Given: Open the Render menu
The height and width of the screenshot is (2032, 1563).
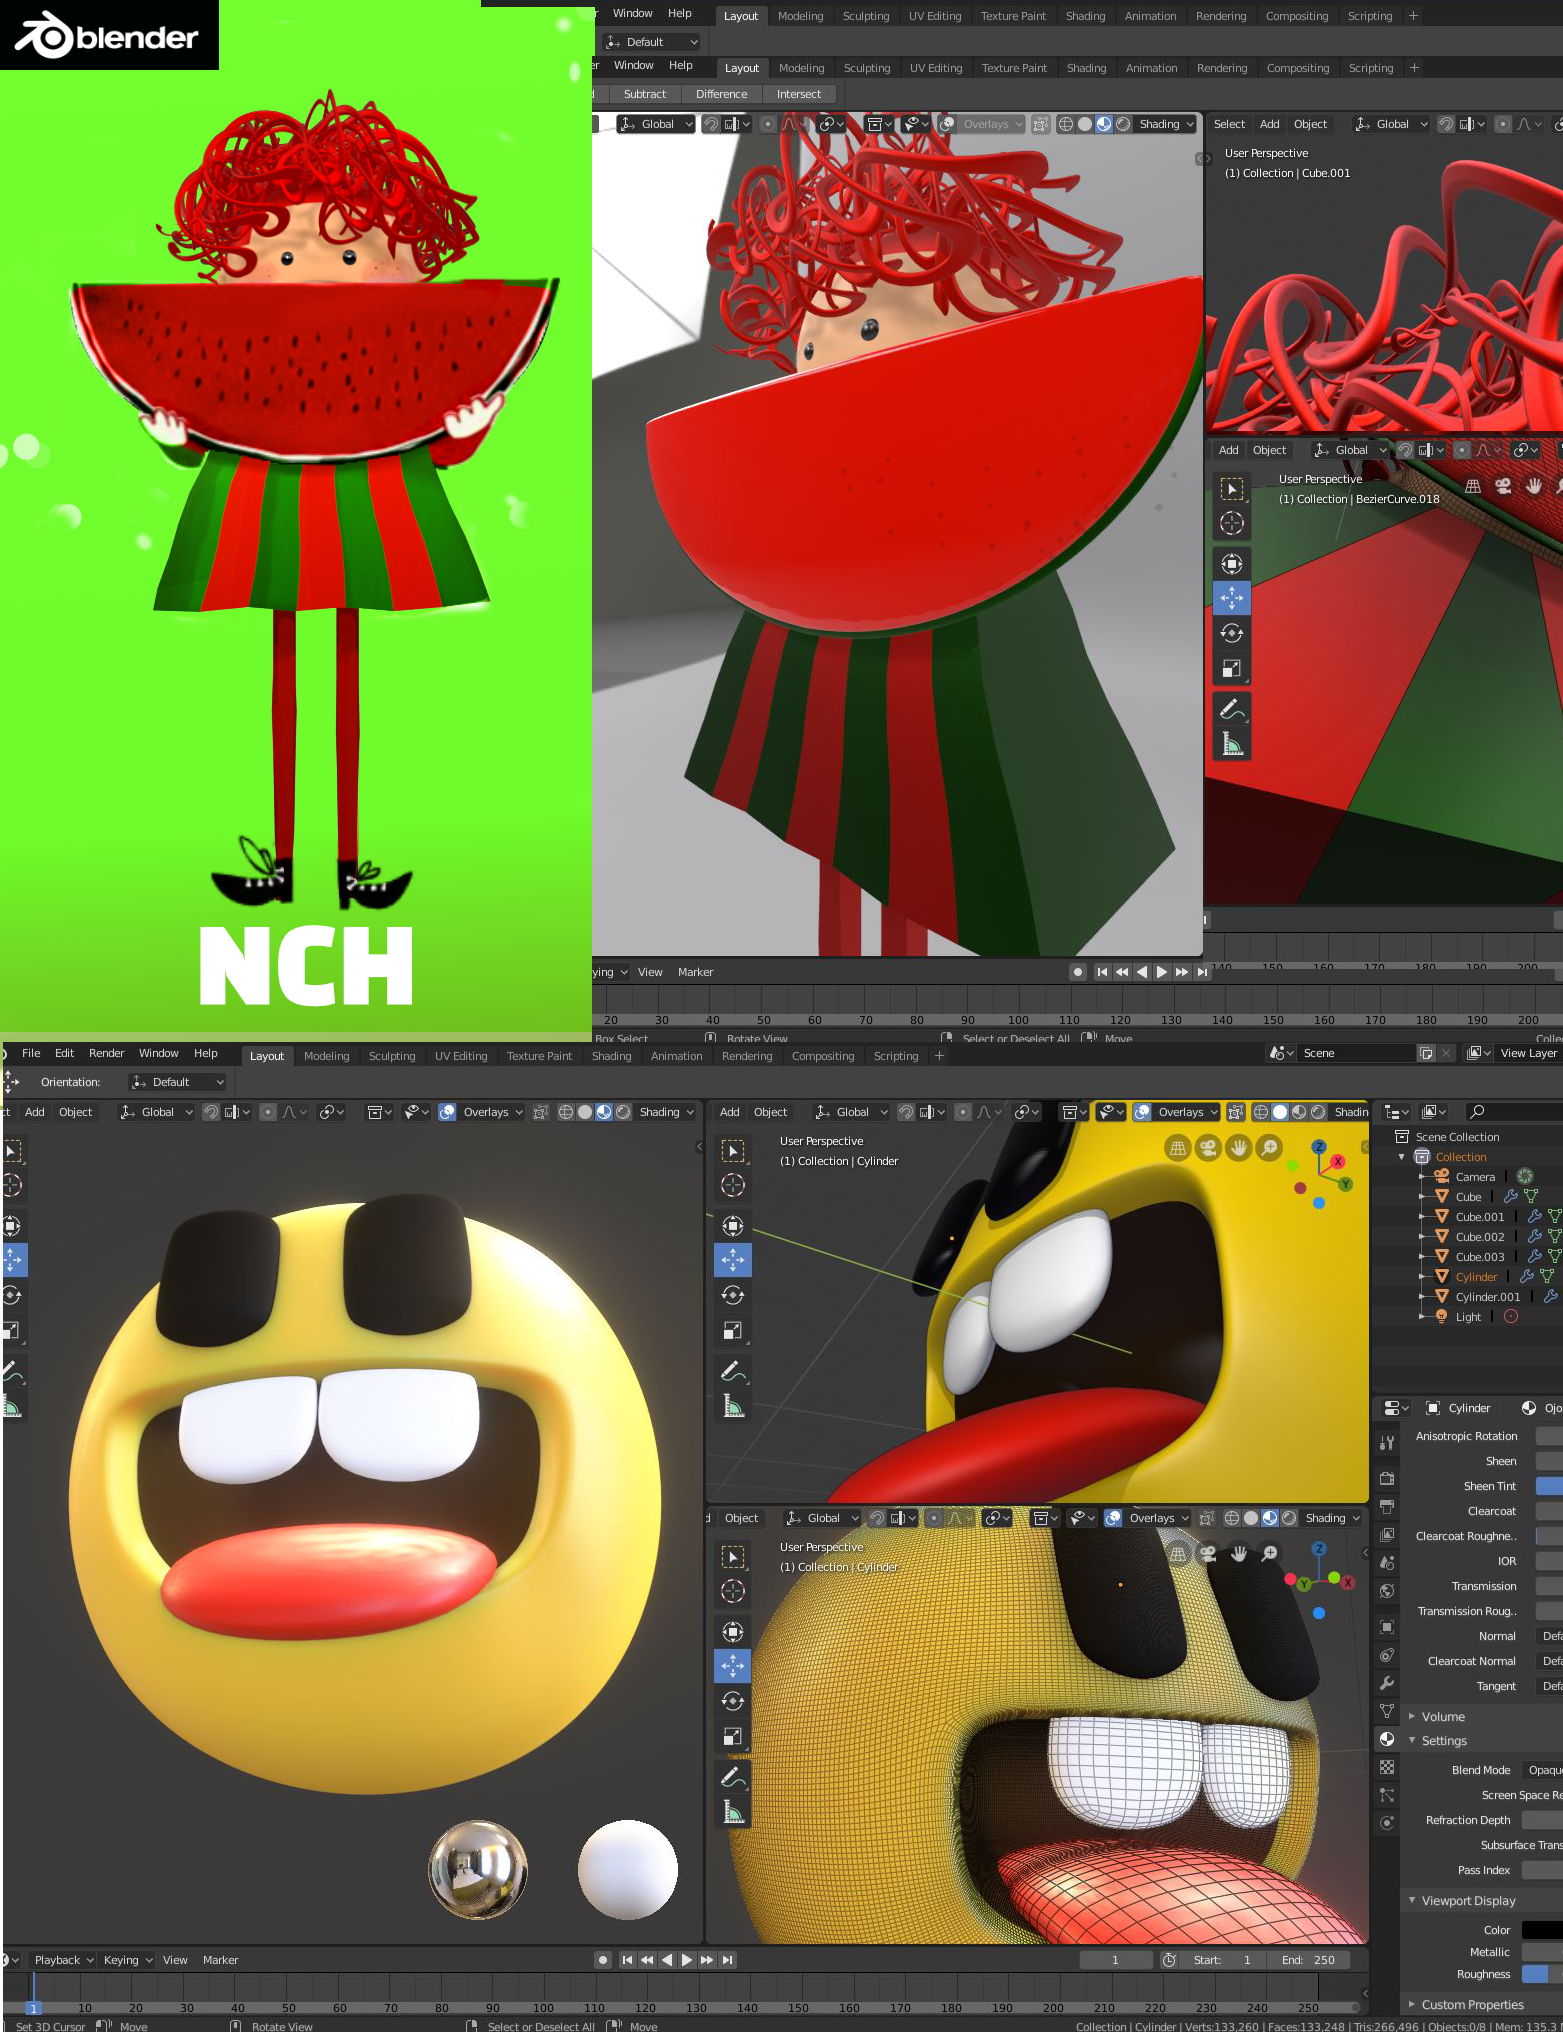Looking at the screenshot, I should pyautogui.click(x=106, y=1053).
